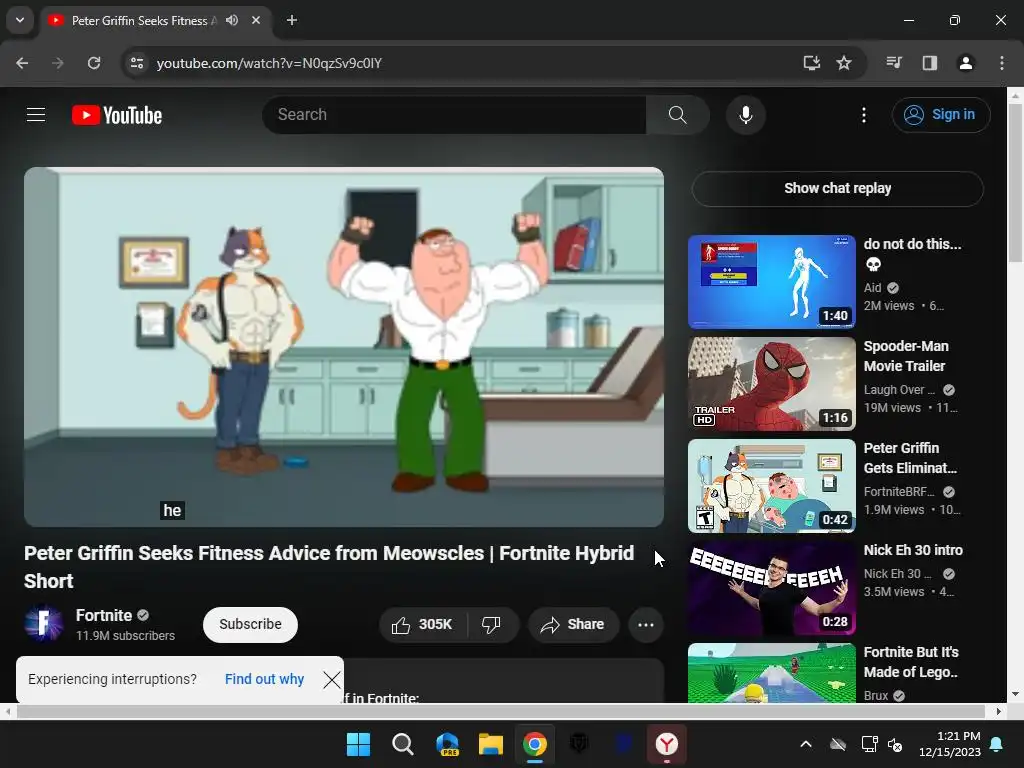Focus the YouTube Search field
Viewport: 1024px width, 768px height.
pos(454,115)
